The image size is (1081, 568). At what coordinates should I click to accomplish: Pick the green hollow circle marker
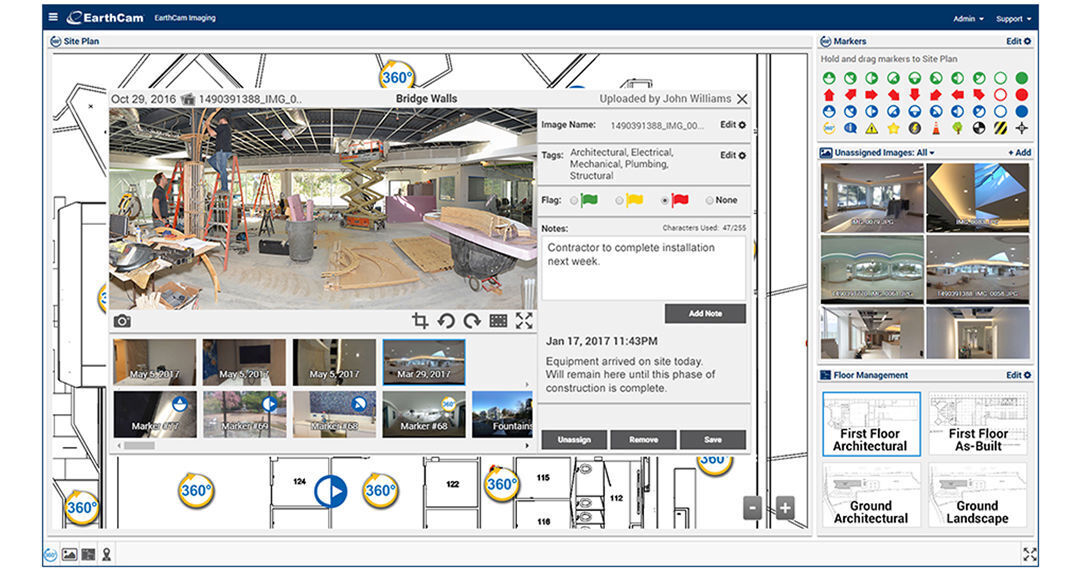(1000, 78)
